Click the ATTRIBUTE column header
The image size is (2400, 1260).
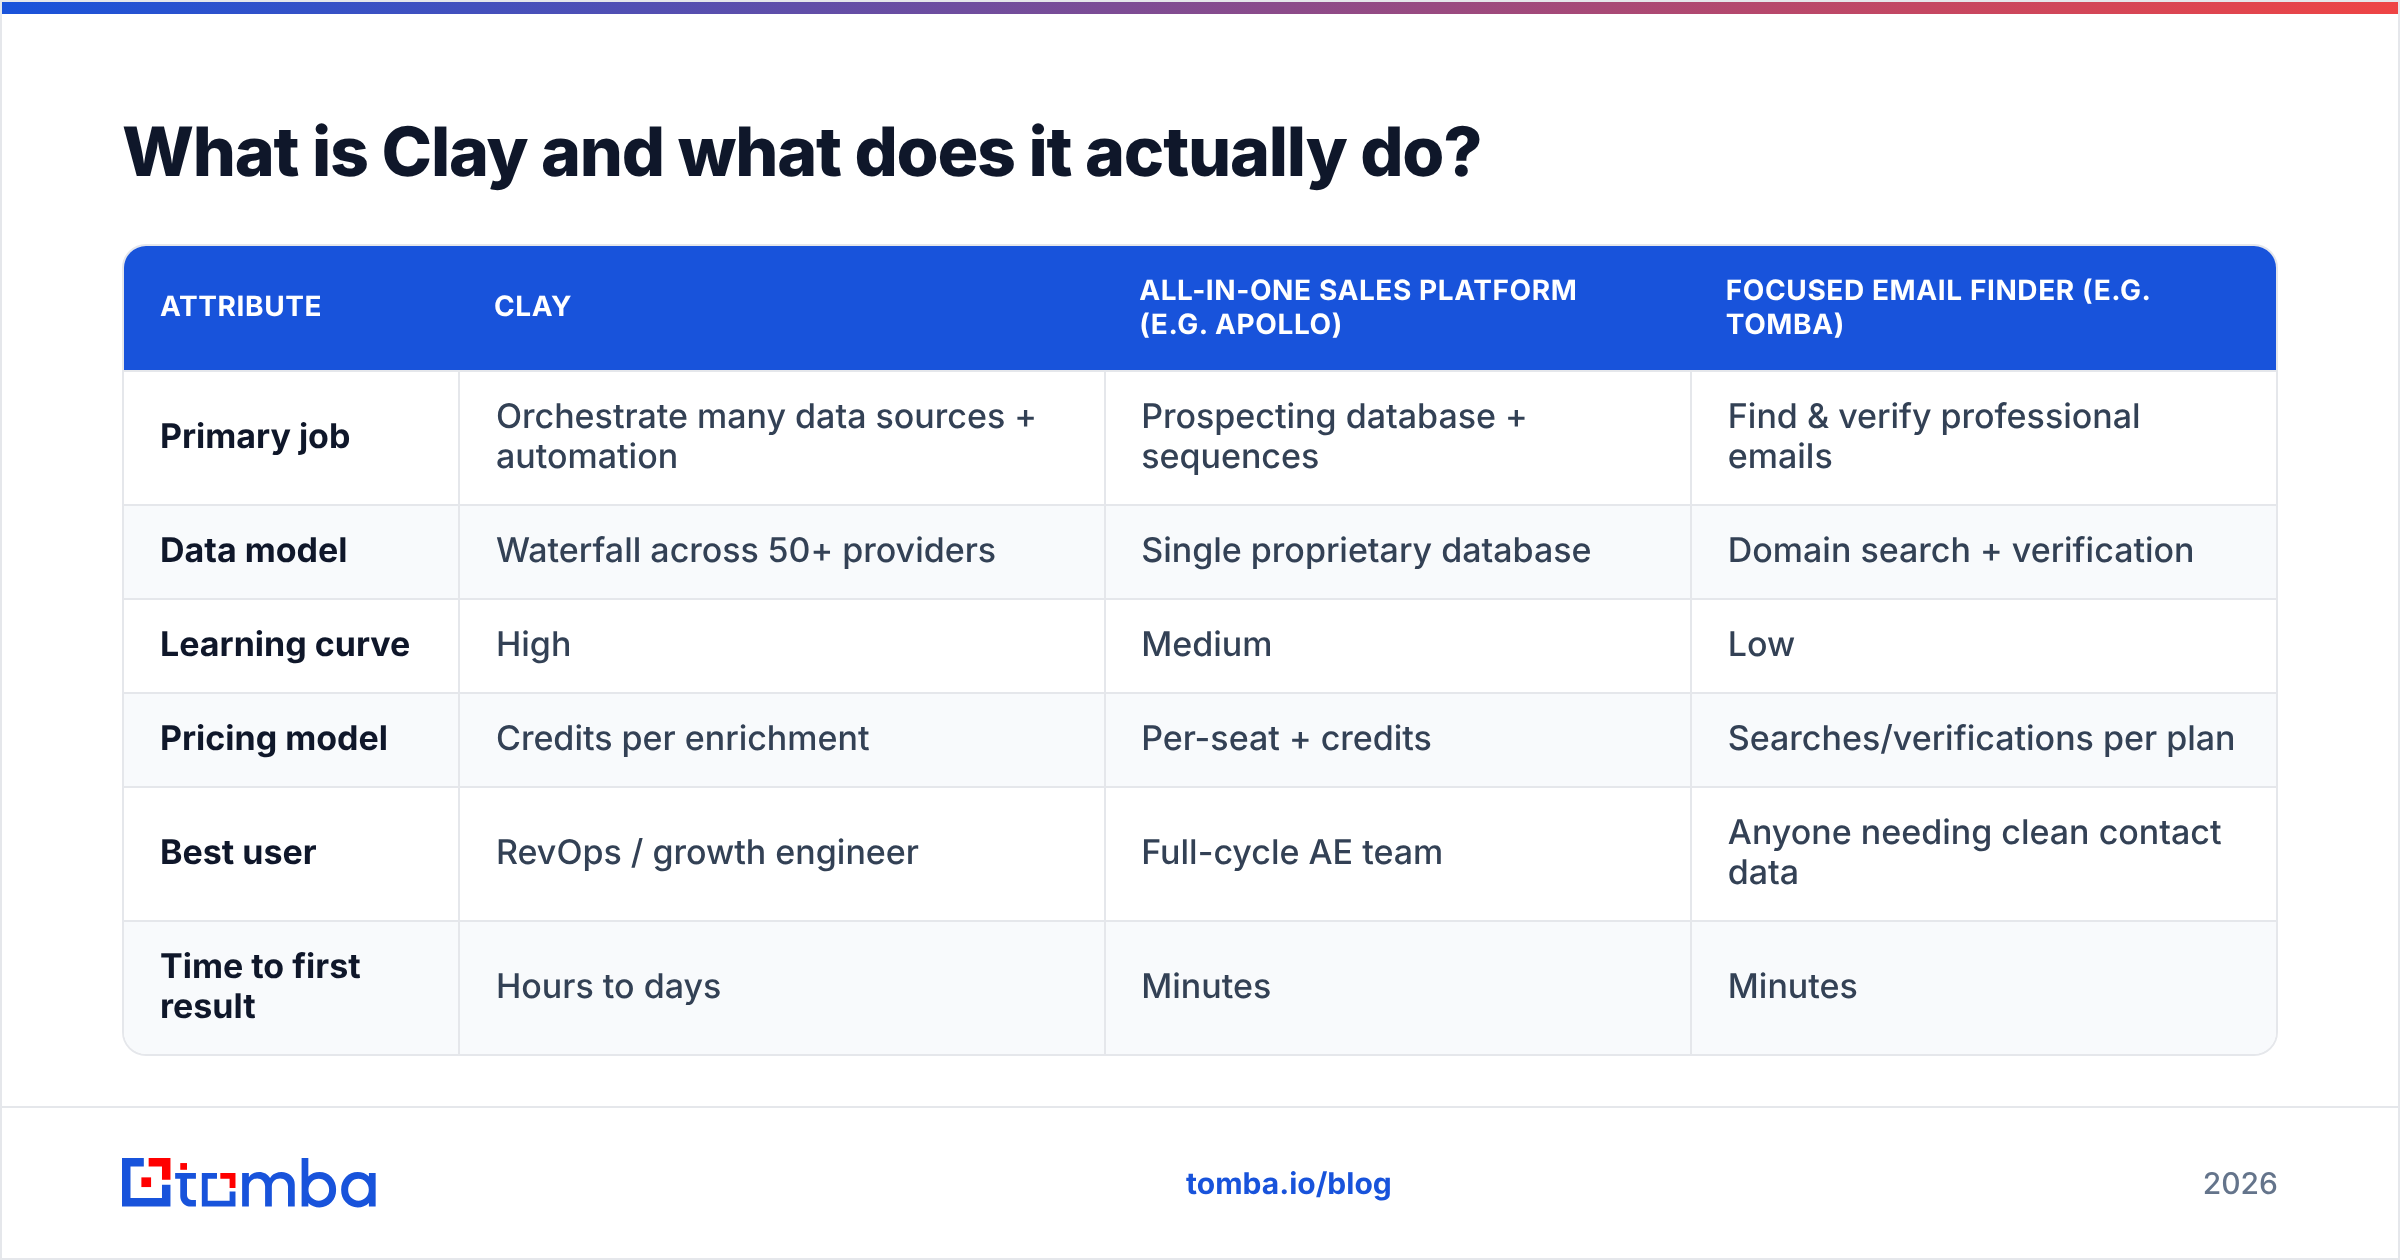point(241,306)
